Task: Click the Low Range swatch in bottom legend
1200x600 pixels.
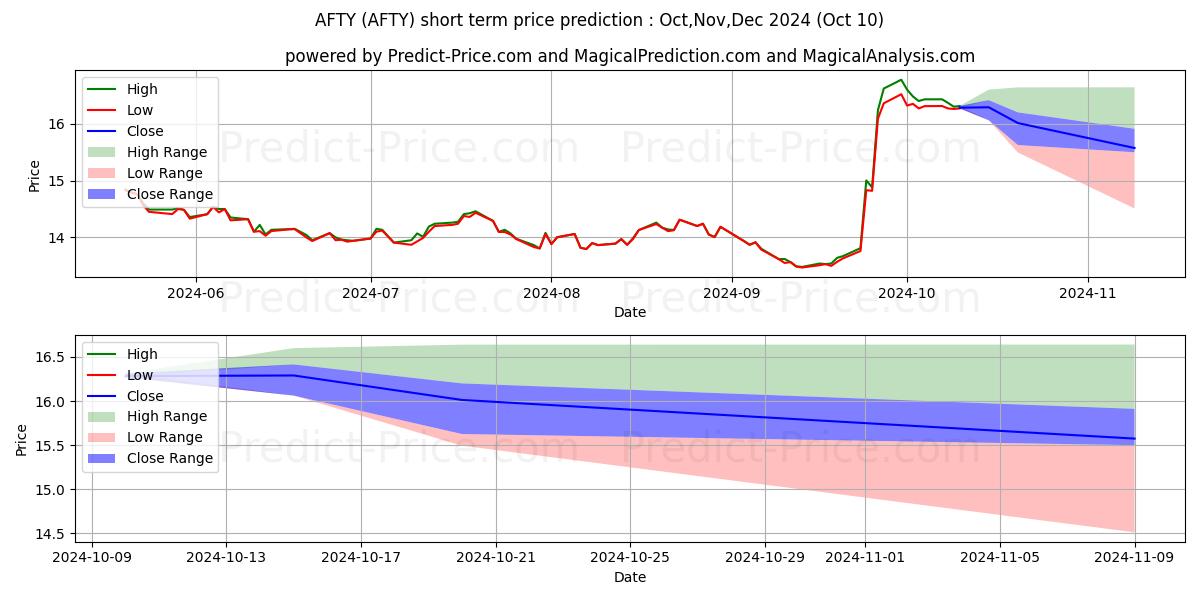Action: click(104, 437)
